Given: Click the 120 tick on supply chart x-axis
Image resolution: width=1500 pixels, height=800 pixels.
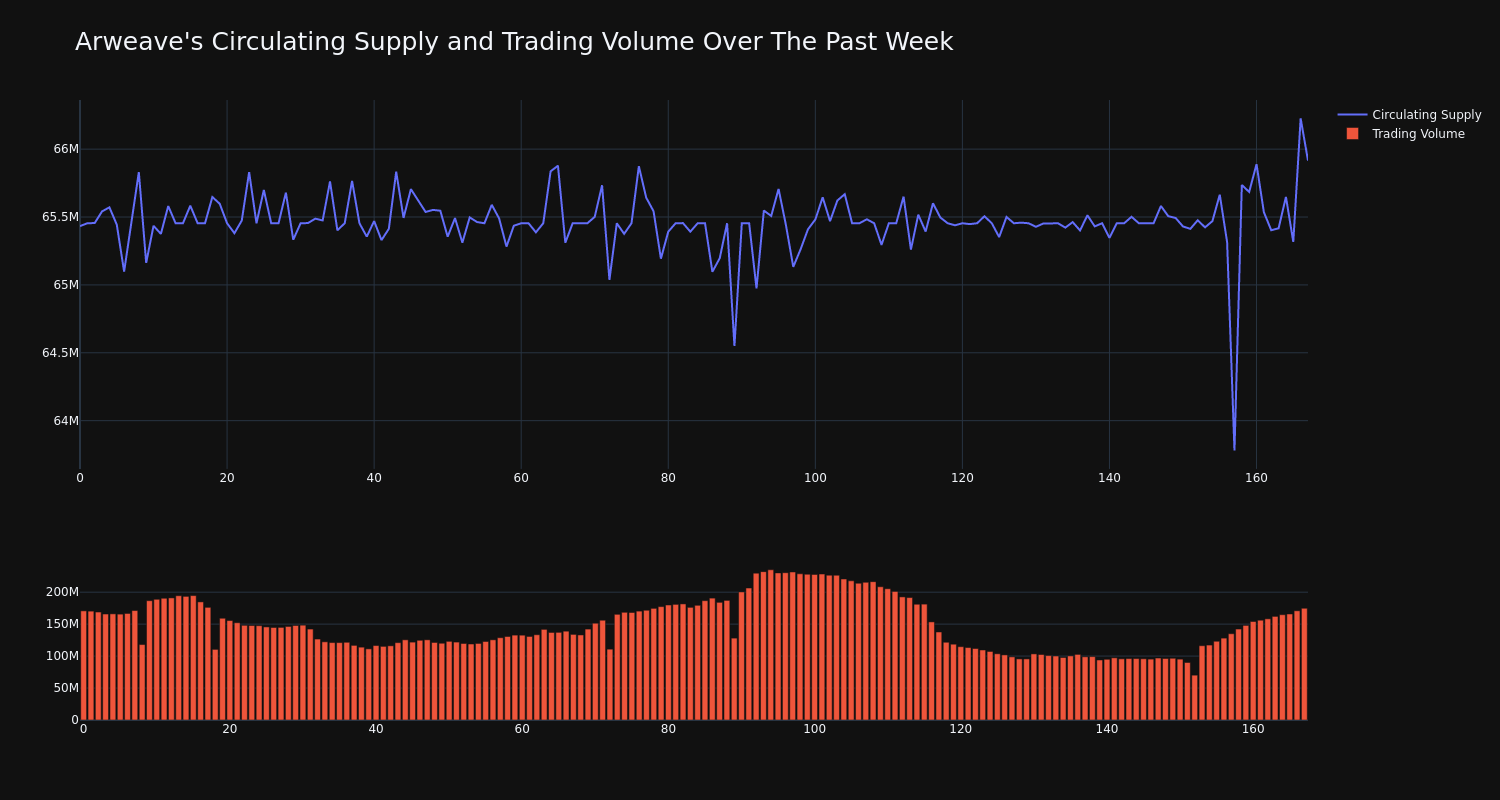Looking at the screenshot, I should [962, 478].
